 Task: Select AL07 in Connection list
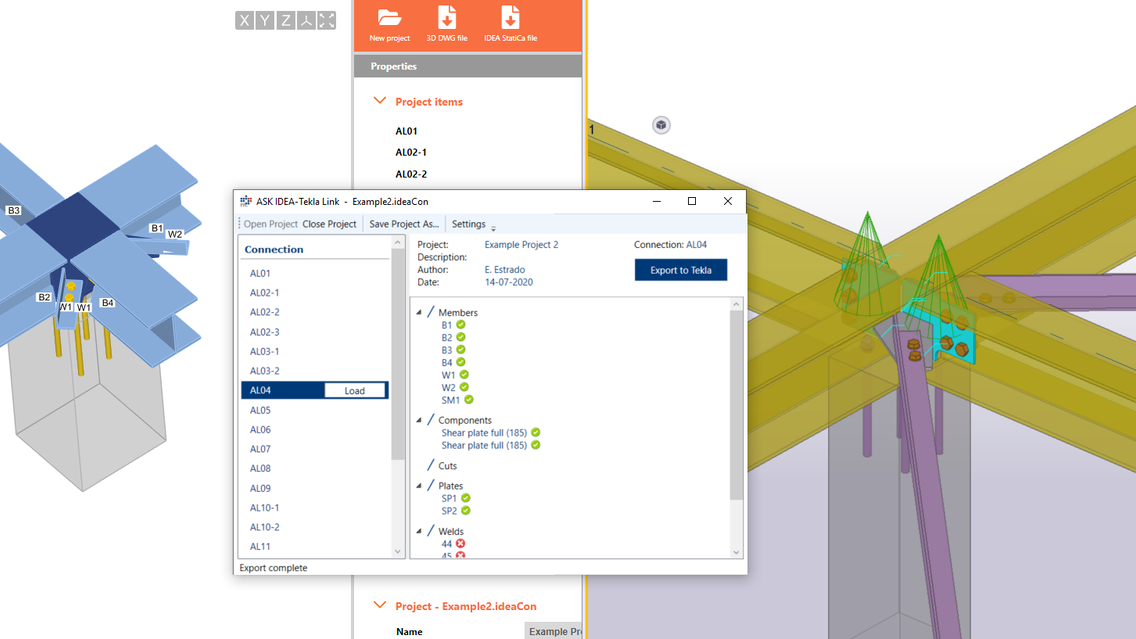click(260, 449)
